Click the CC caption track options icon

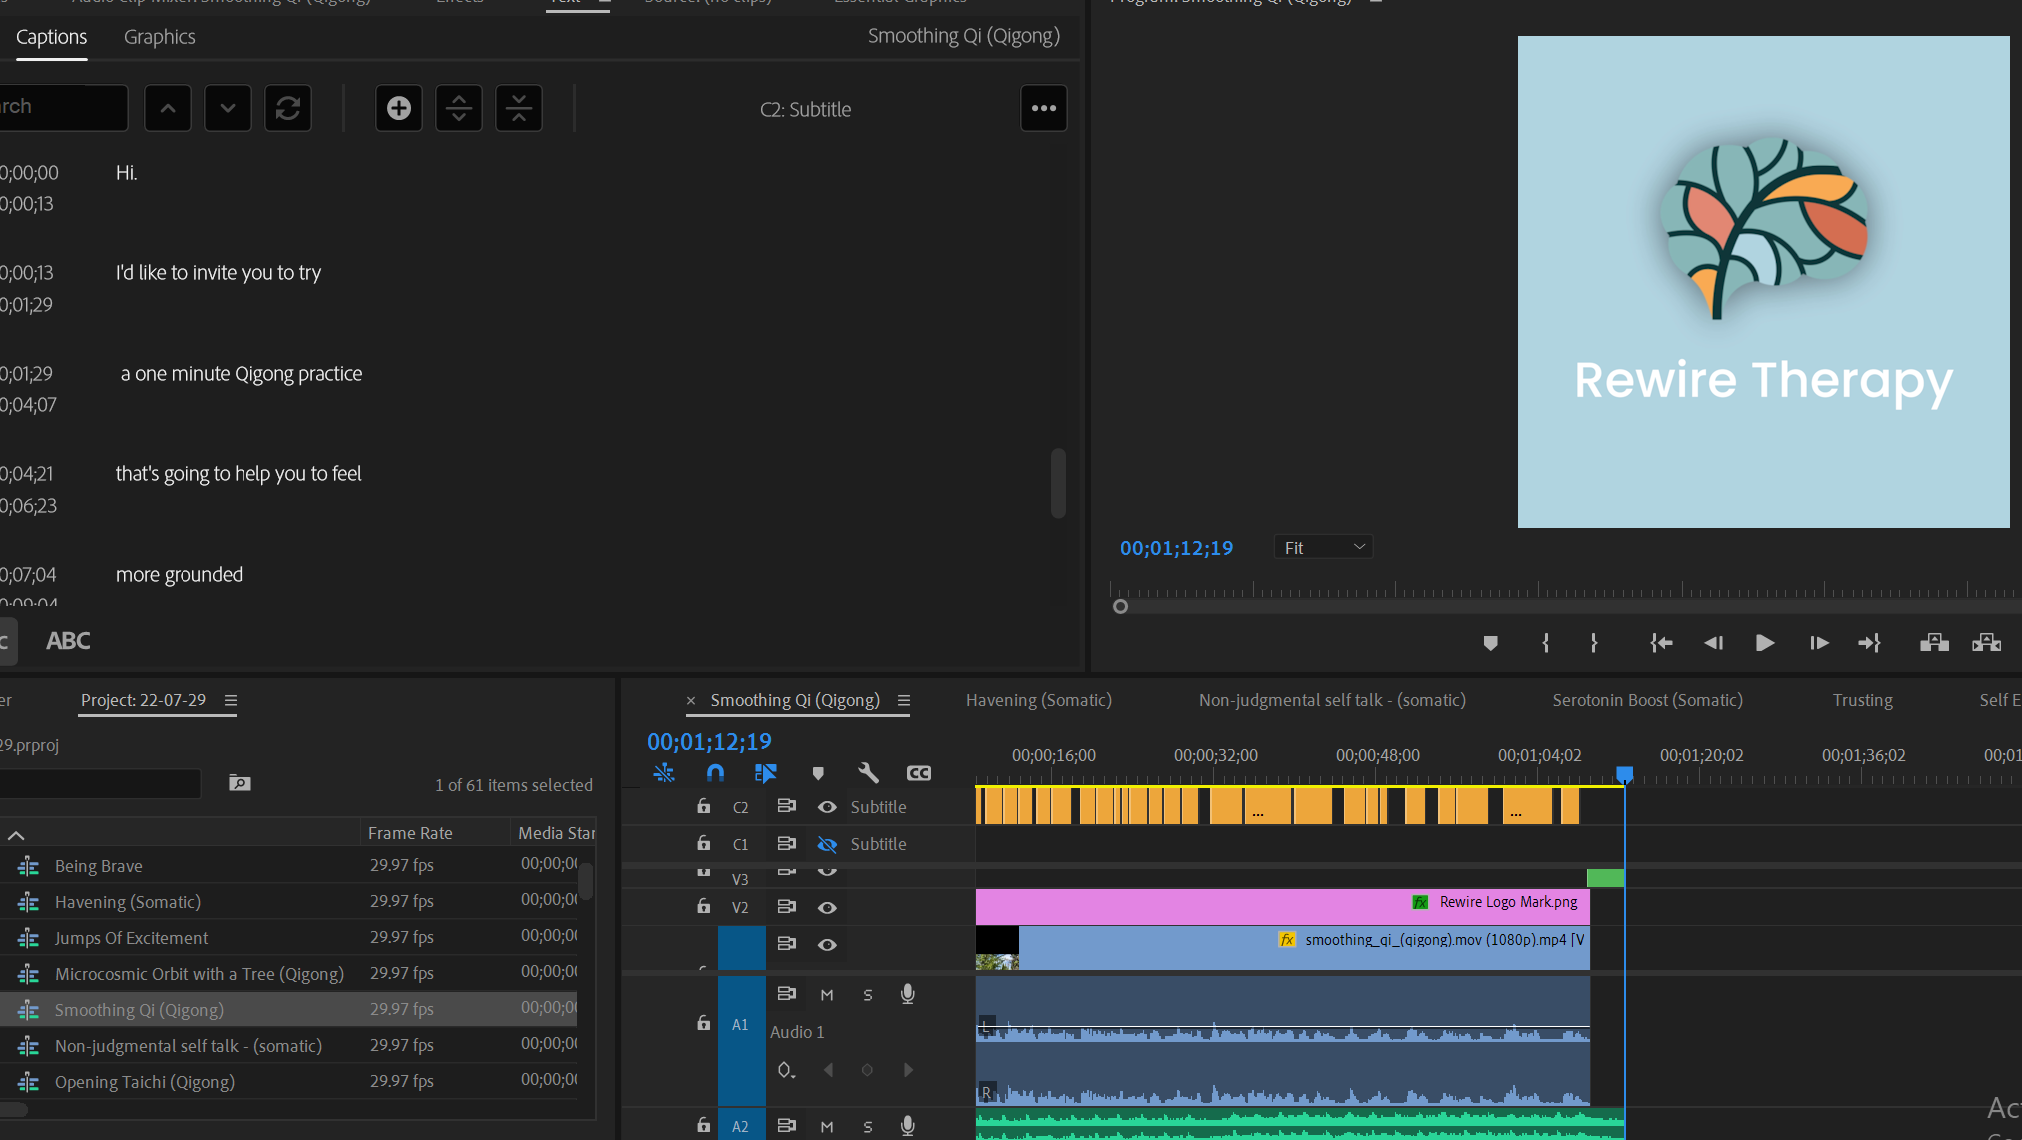[919, 773]
